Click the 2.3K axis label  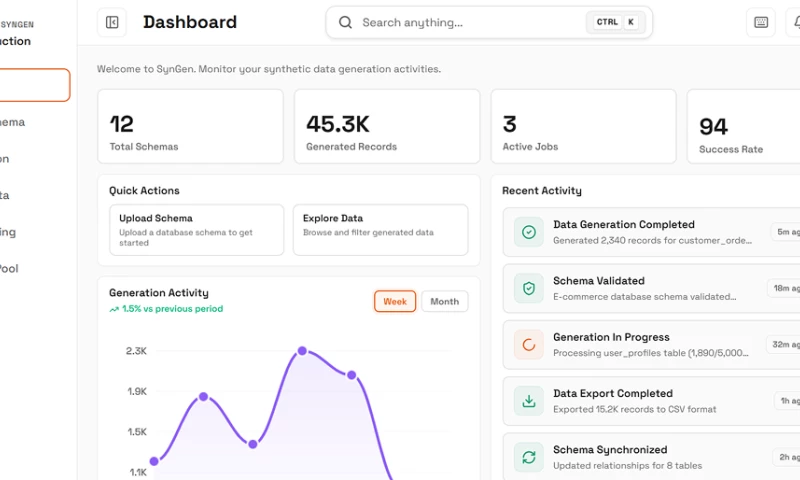coord(136,351)
